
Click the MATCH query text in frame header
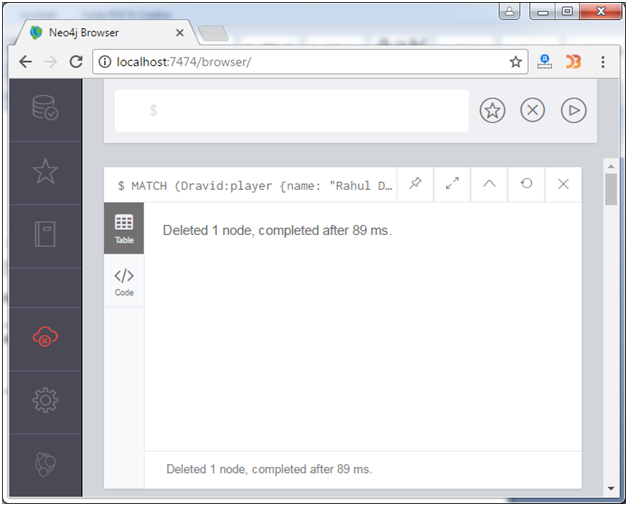tap(255, 186)
